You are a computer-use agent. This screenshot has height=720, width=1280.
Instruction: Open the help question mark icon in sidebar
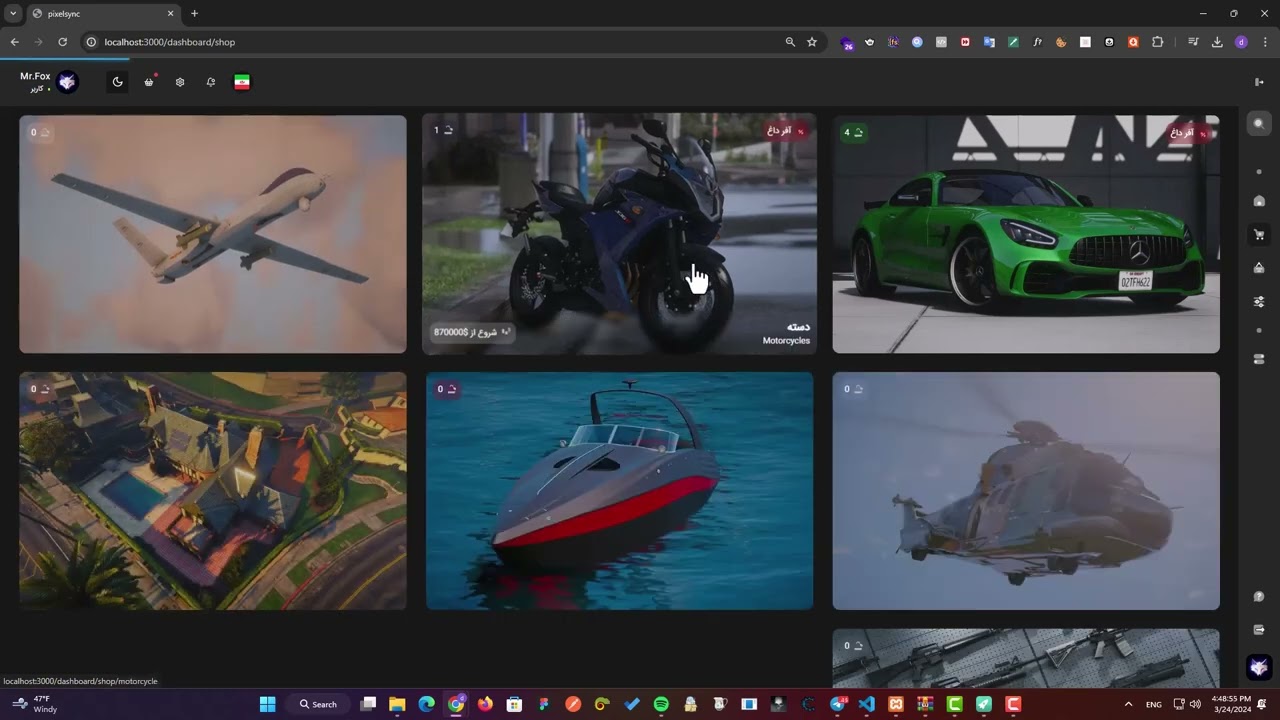click(1259, 597)
